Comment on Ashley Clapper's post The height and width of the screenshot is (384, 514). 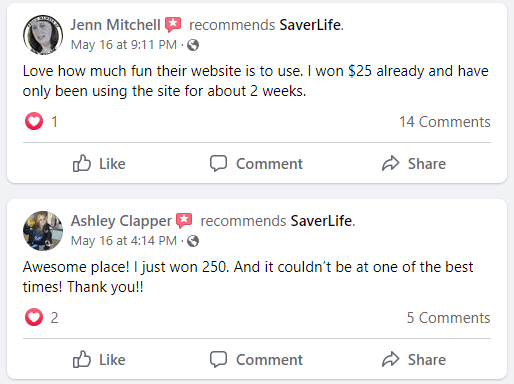click(x=256, y=359)
